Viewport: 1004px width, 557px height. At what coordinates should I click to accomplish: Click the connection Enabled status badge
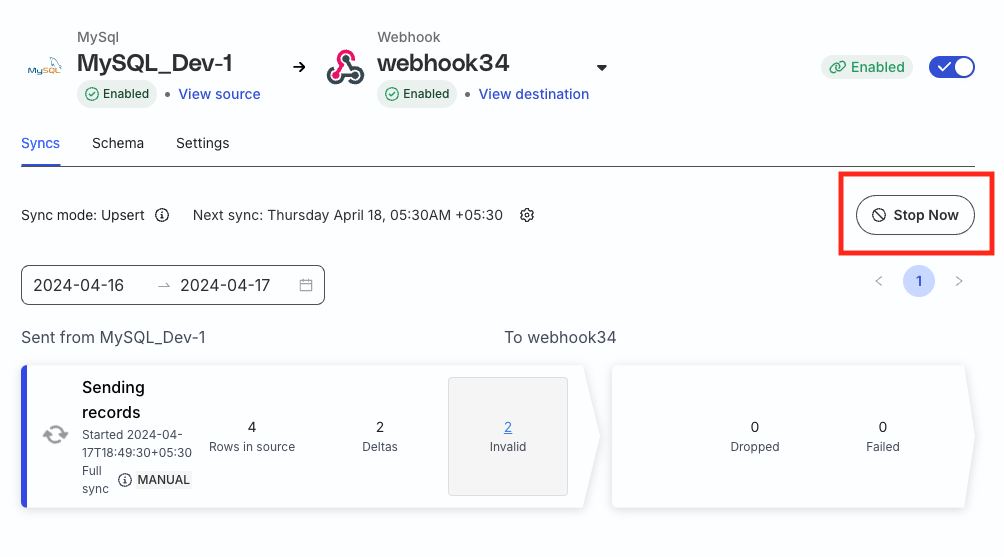click(x=866, y=67)
